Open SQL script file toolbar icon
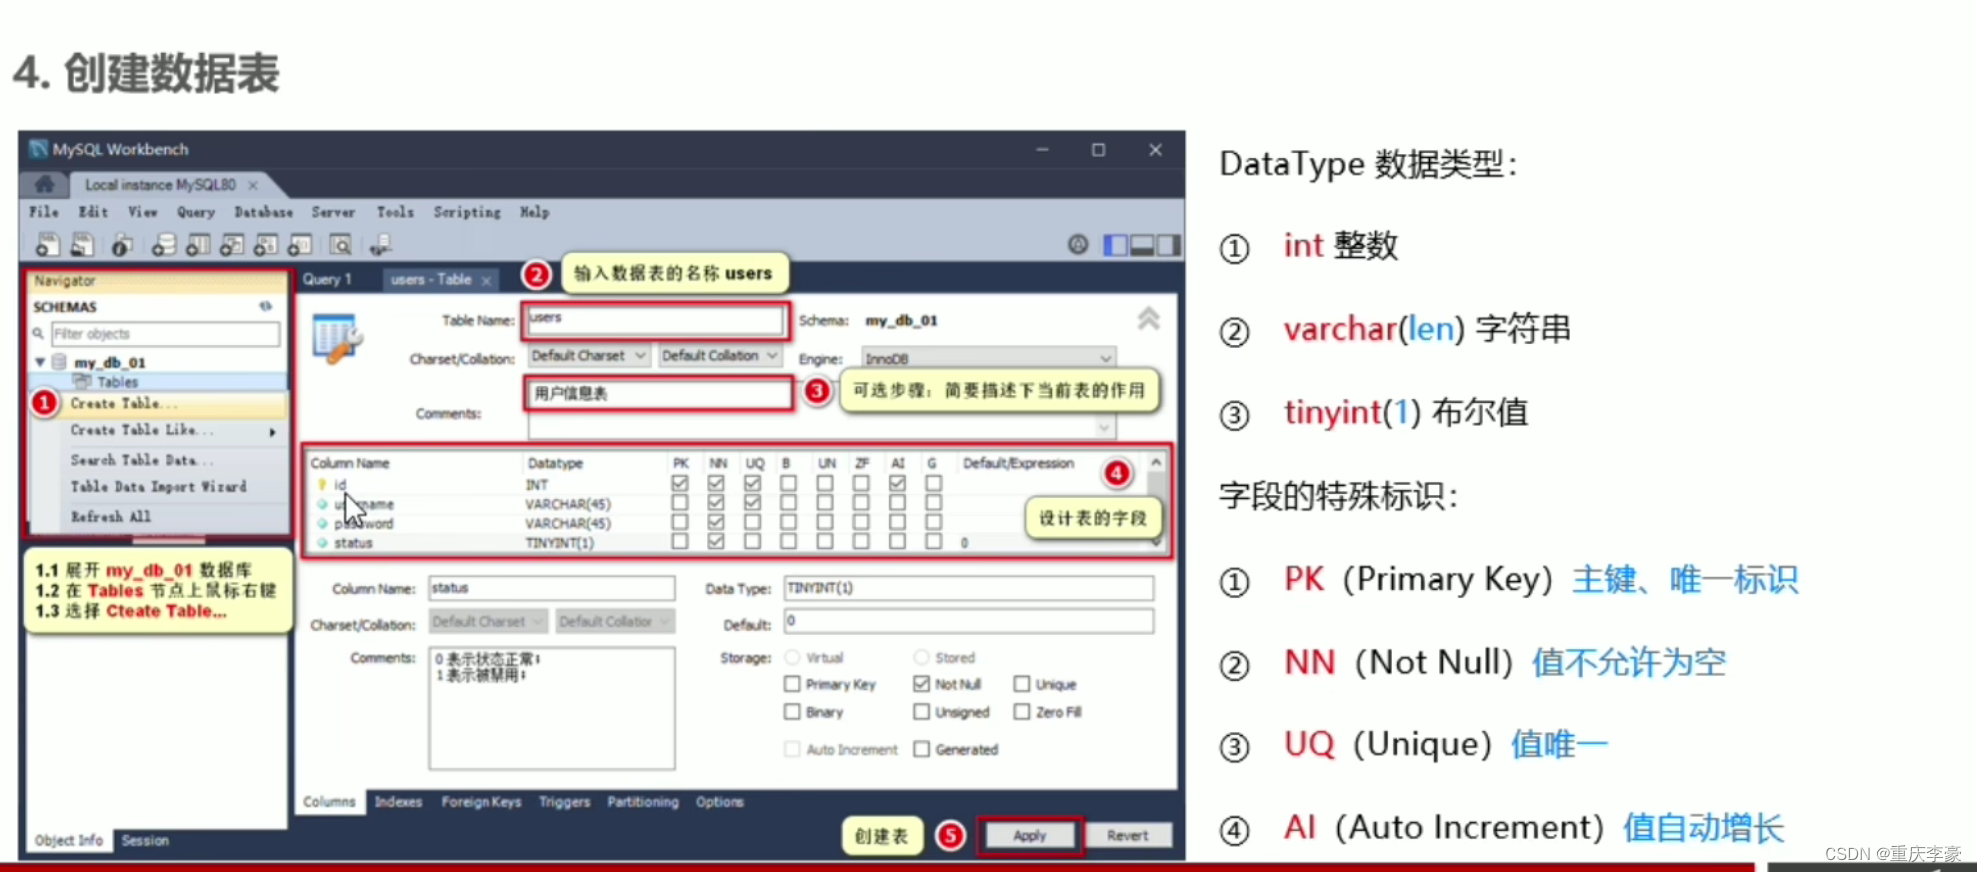 point(82,244)
